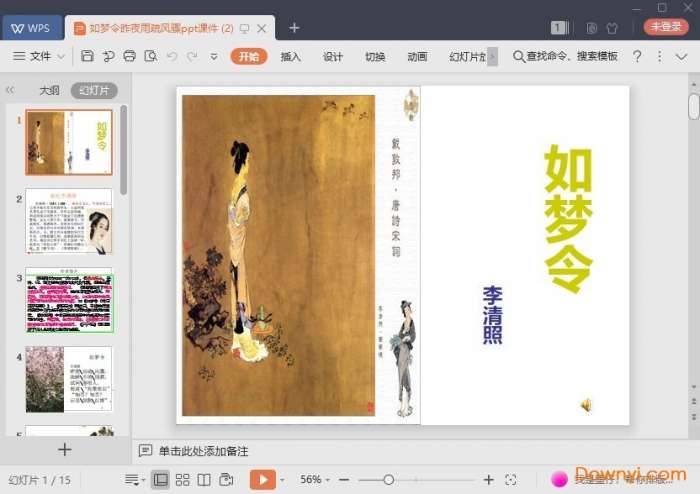Expand the quick access toolbar customize arrow
Viewport: 700px width, 494px height.
coord(214,57)
